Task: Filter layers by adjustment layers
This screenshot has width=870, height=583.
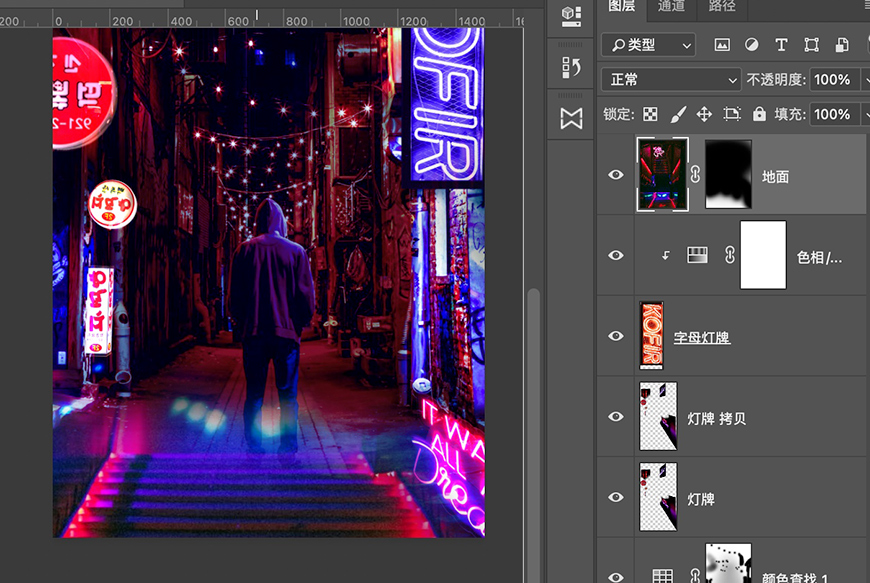Action: tap(751, 45)
